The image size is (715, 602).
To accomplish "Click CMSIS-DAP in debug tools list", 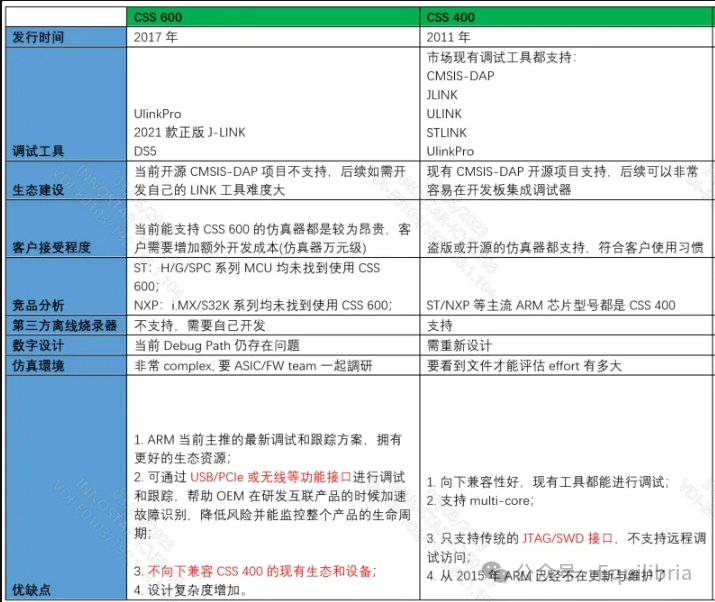I will click(x=461, y=76).
